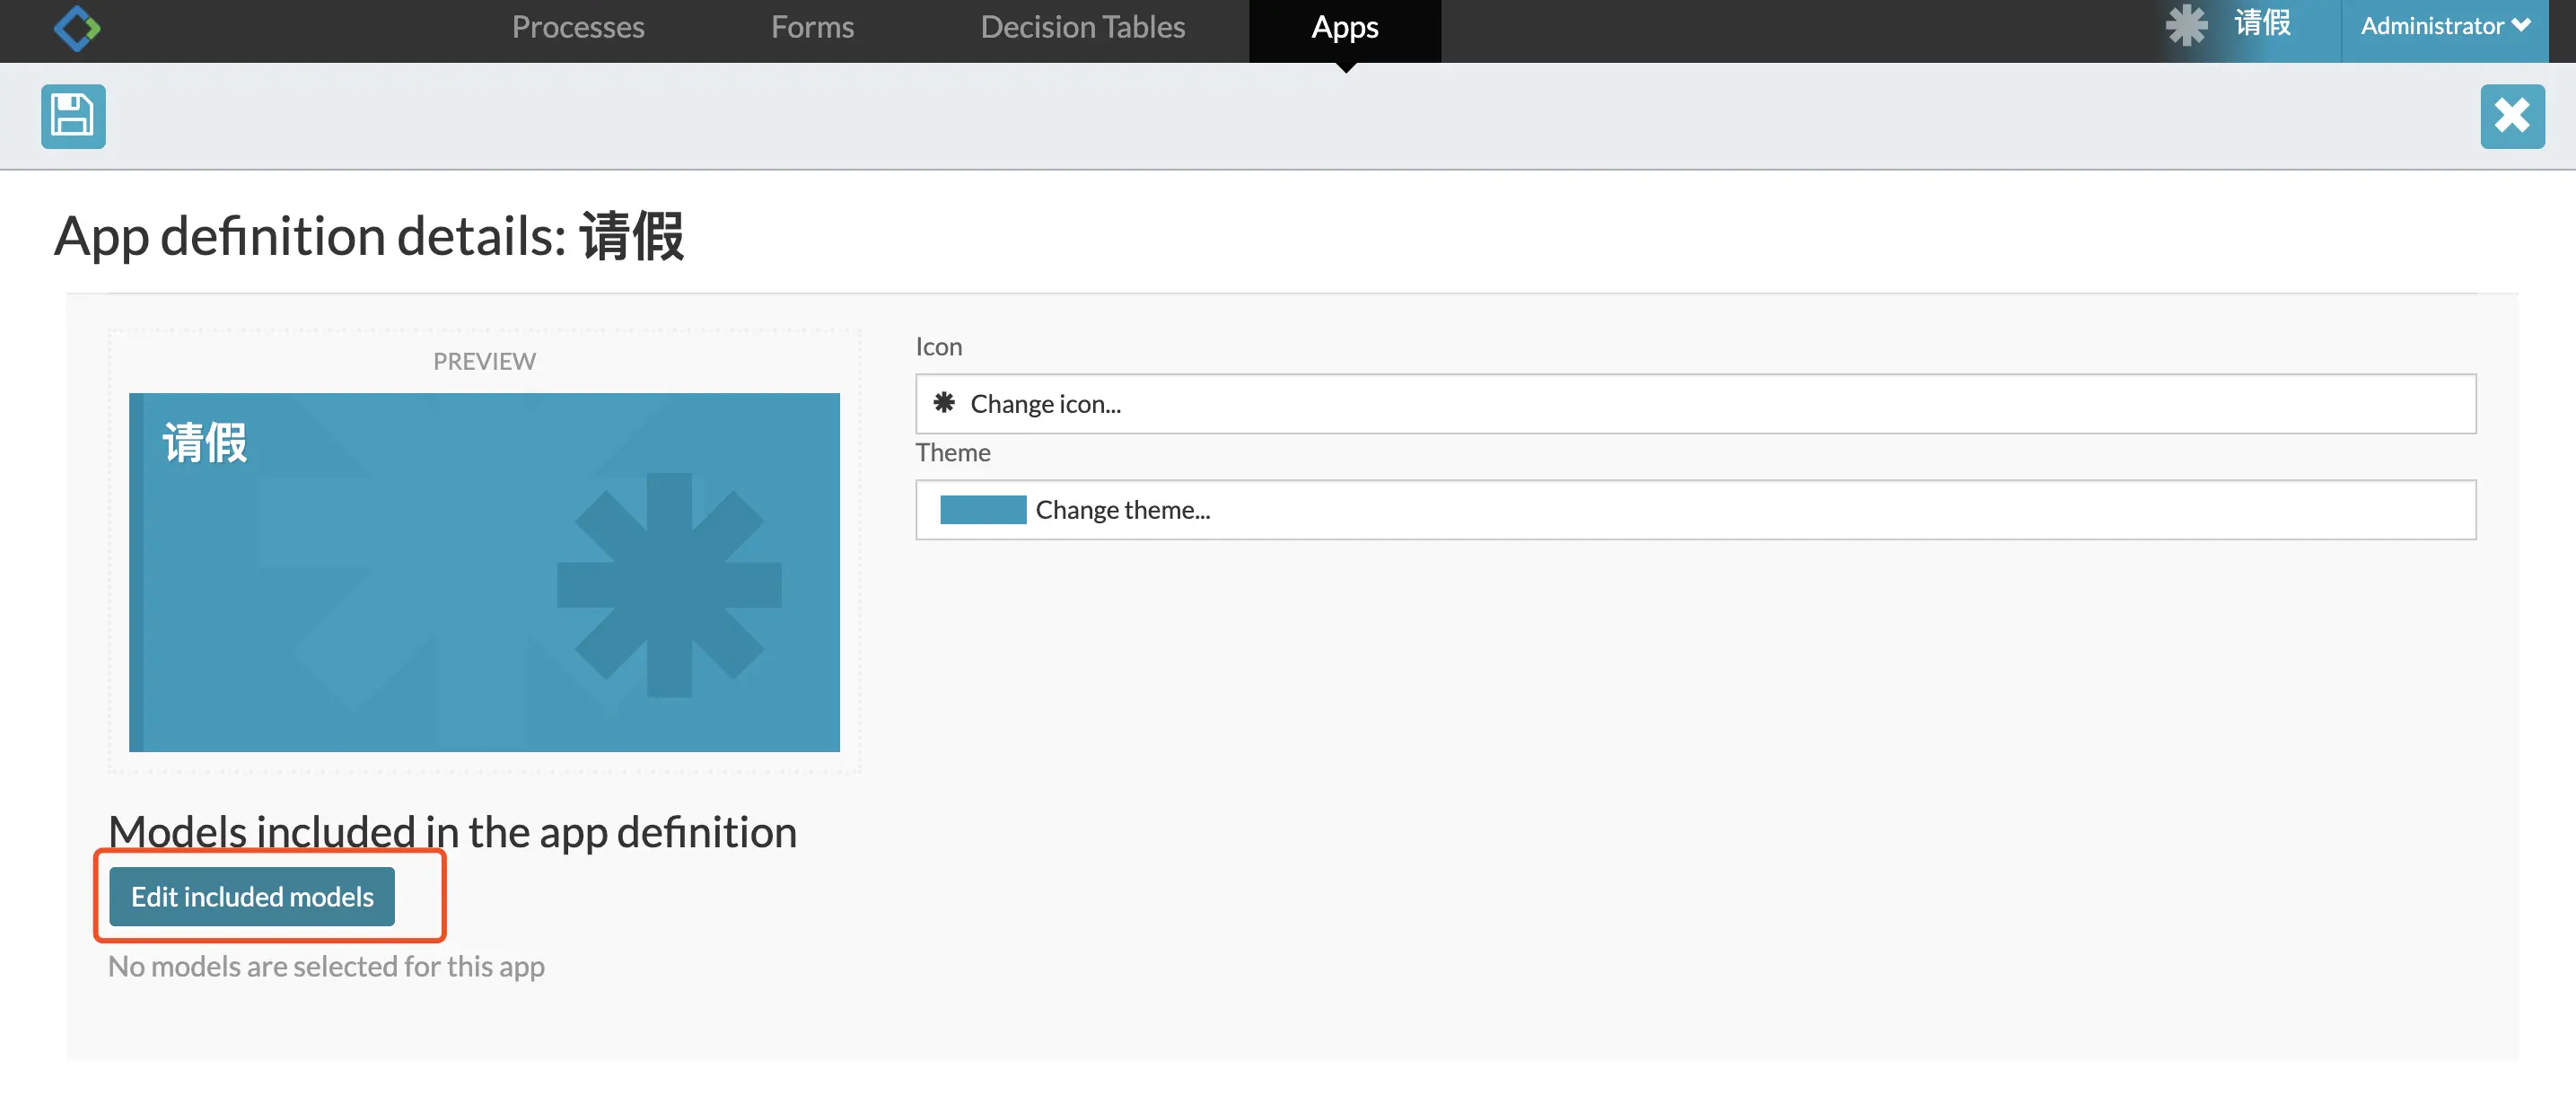Image resolution: width=2576 pixels, height=1104 pixels.
Task: Click the 请假 title in preview tile
Action: pos(205,443)
